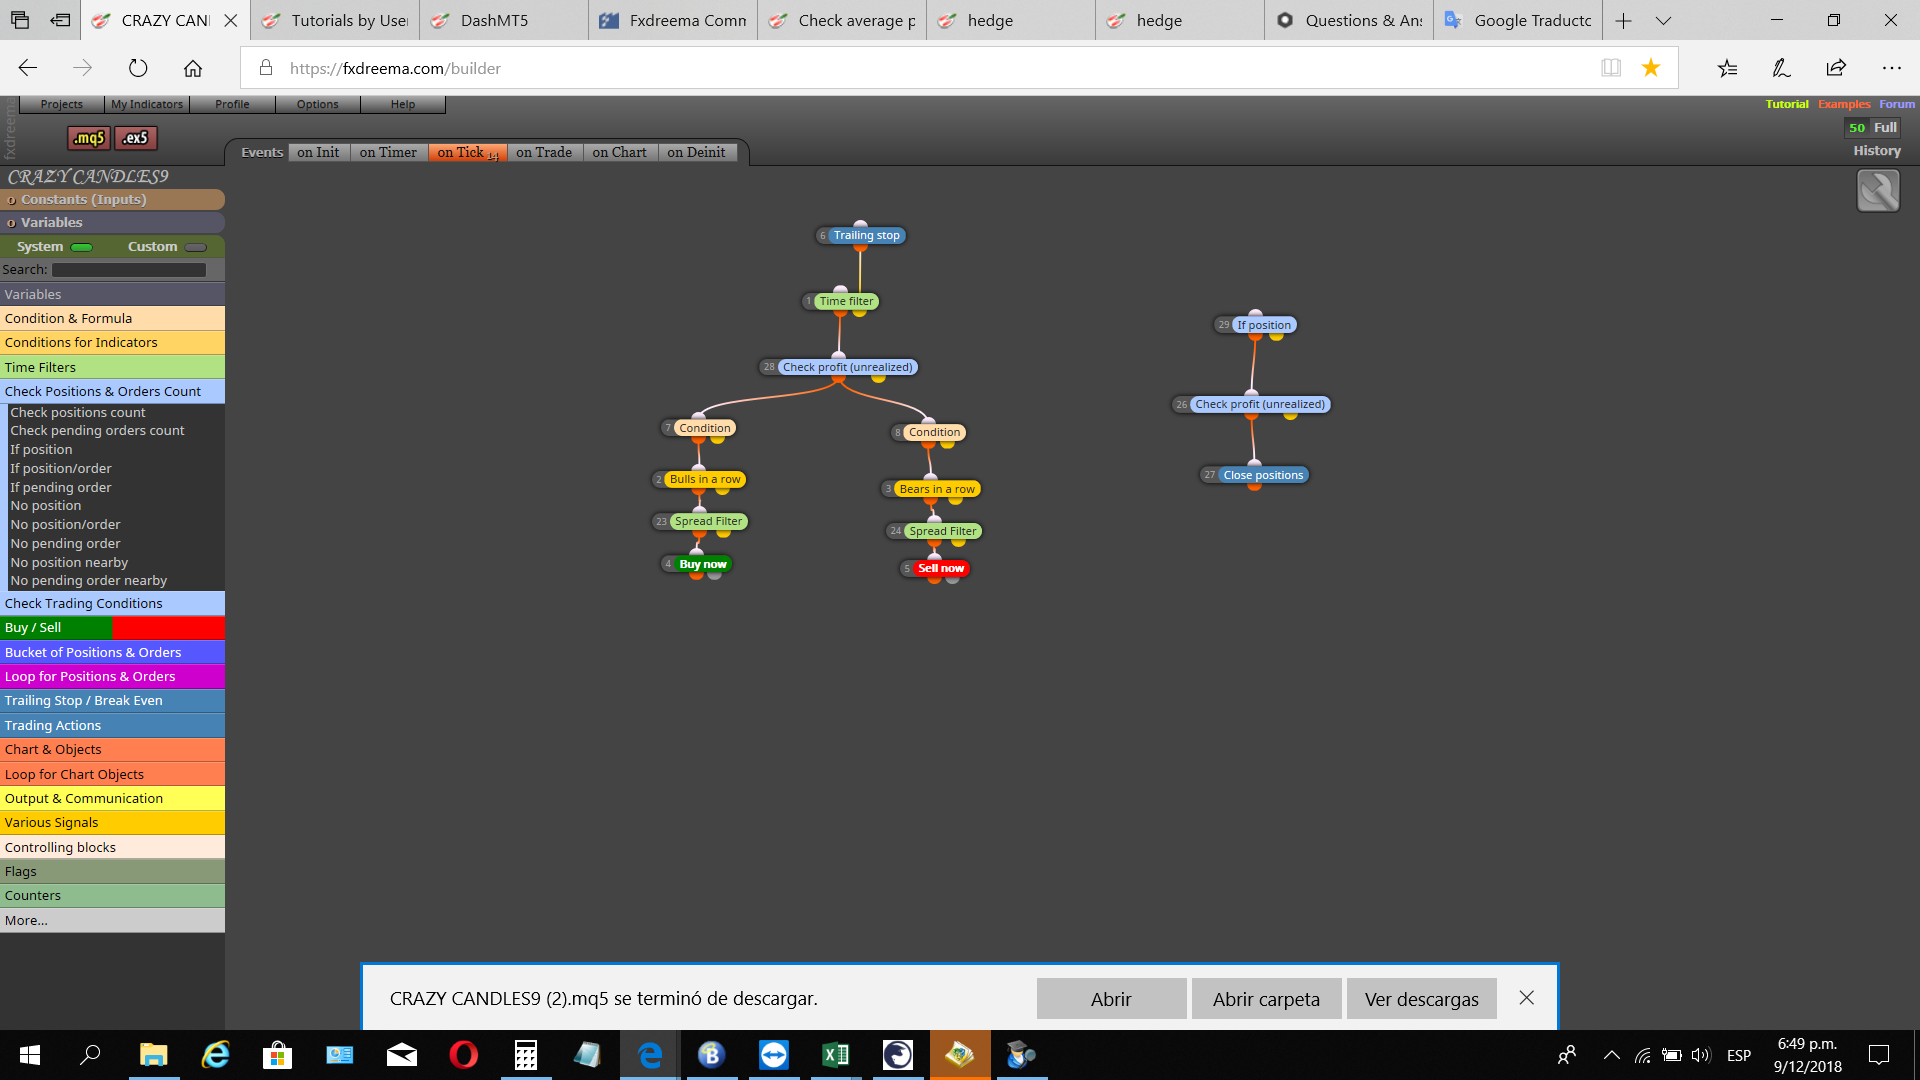Image resolution: width=1920 pixels, height=1080 pixels.
Task: Open Excel from the taskbar
Action: [x=836, y=1055]
